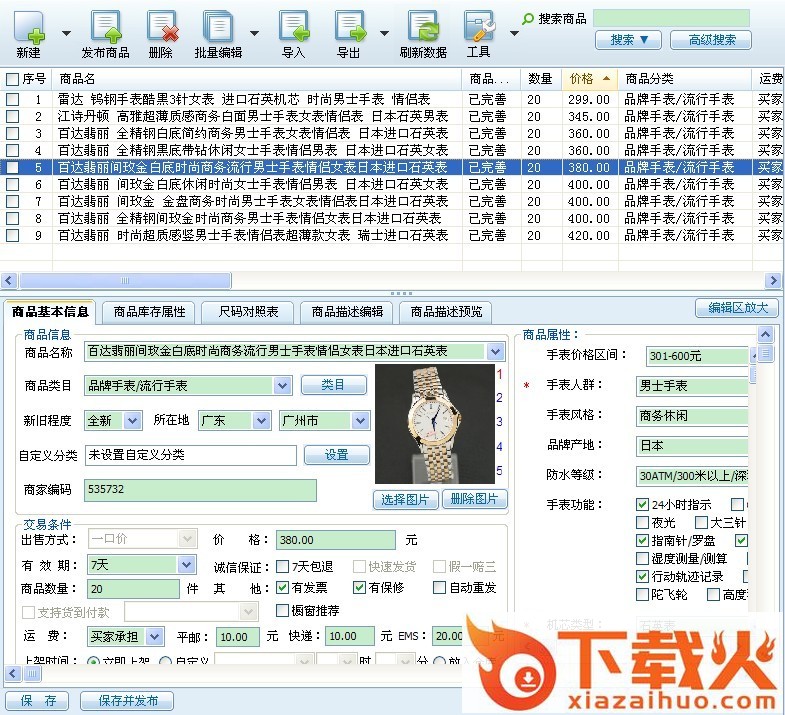
Task: Click the 商家编码 merchant code input field
Action: click(200, 490)
